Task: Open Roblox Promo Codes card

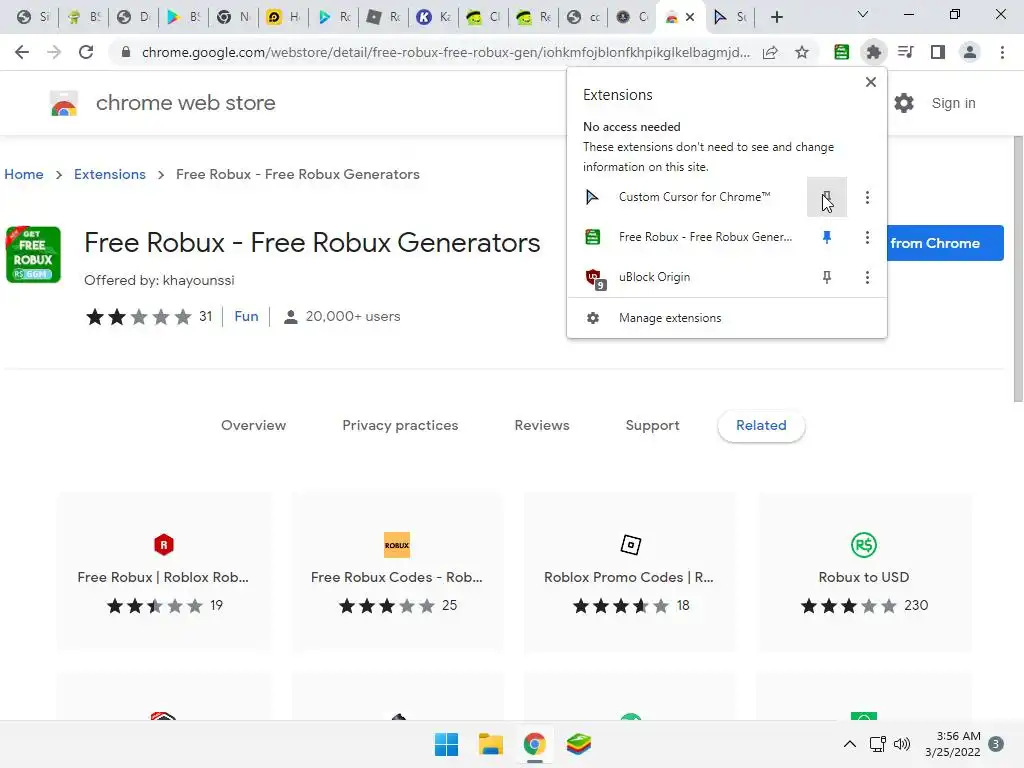Action: pyautogui.click(x=630, y=572)
